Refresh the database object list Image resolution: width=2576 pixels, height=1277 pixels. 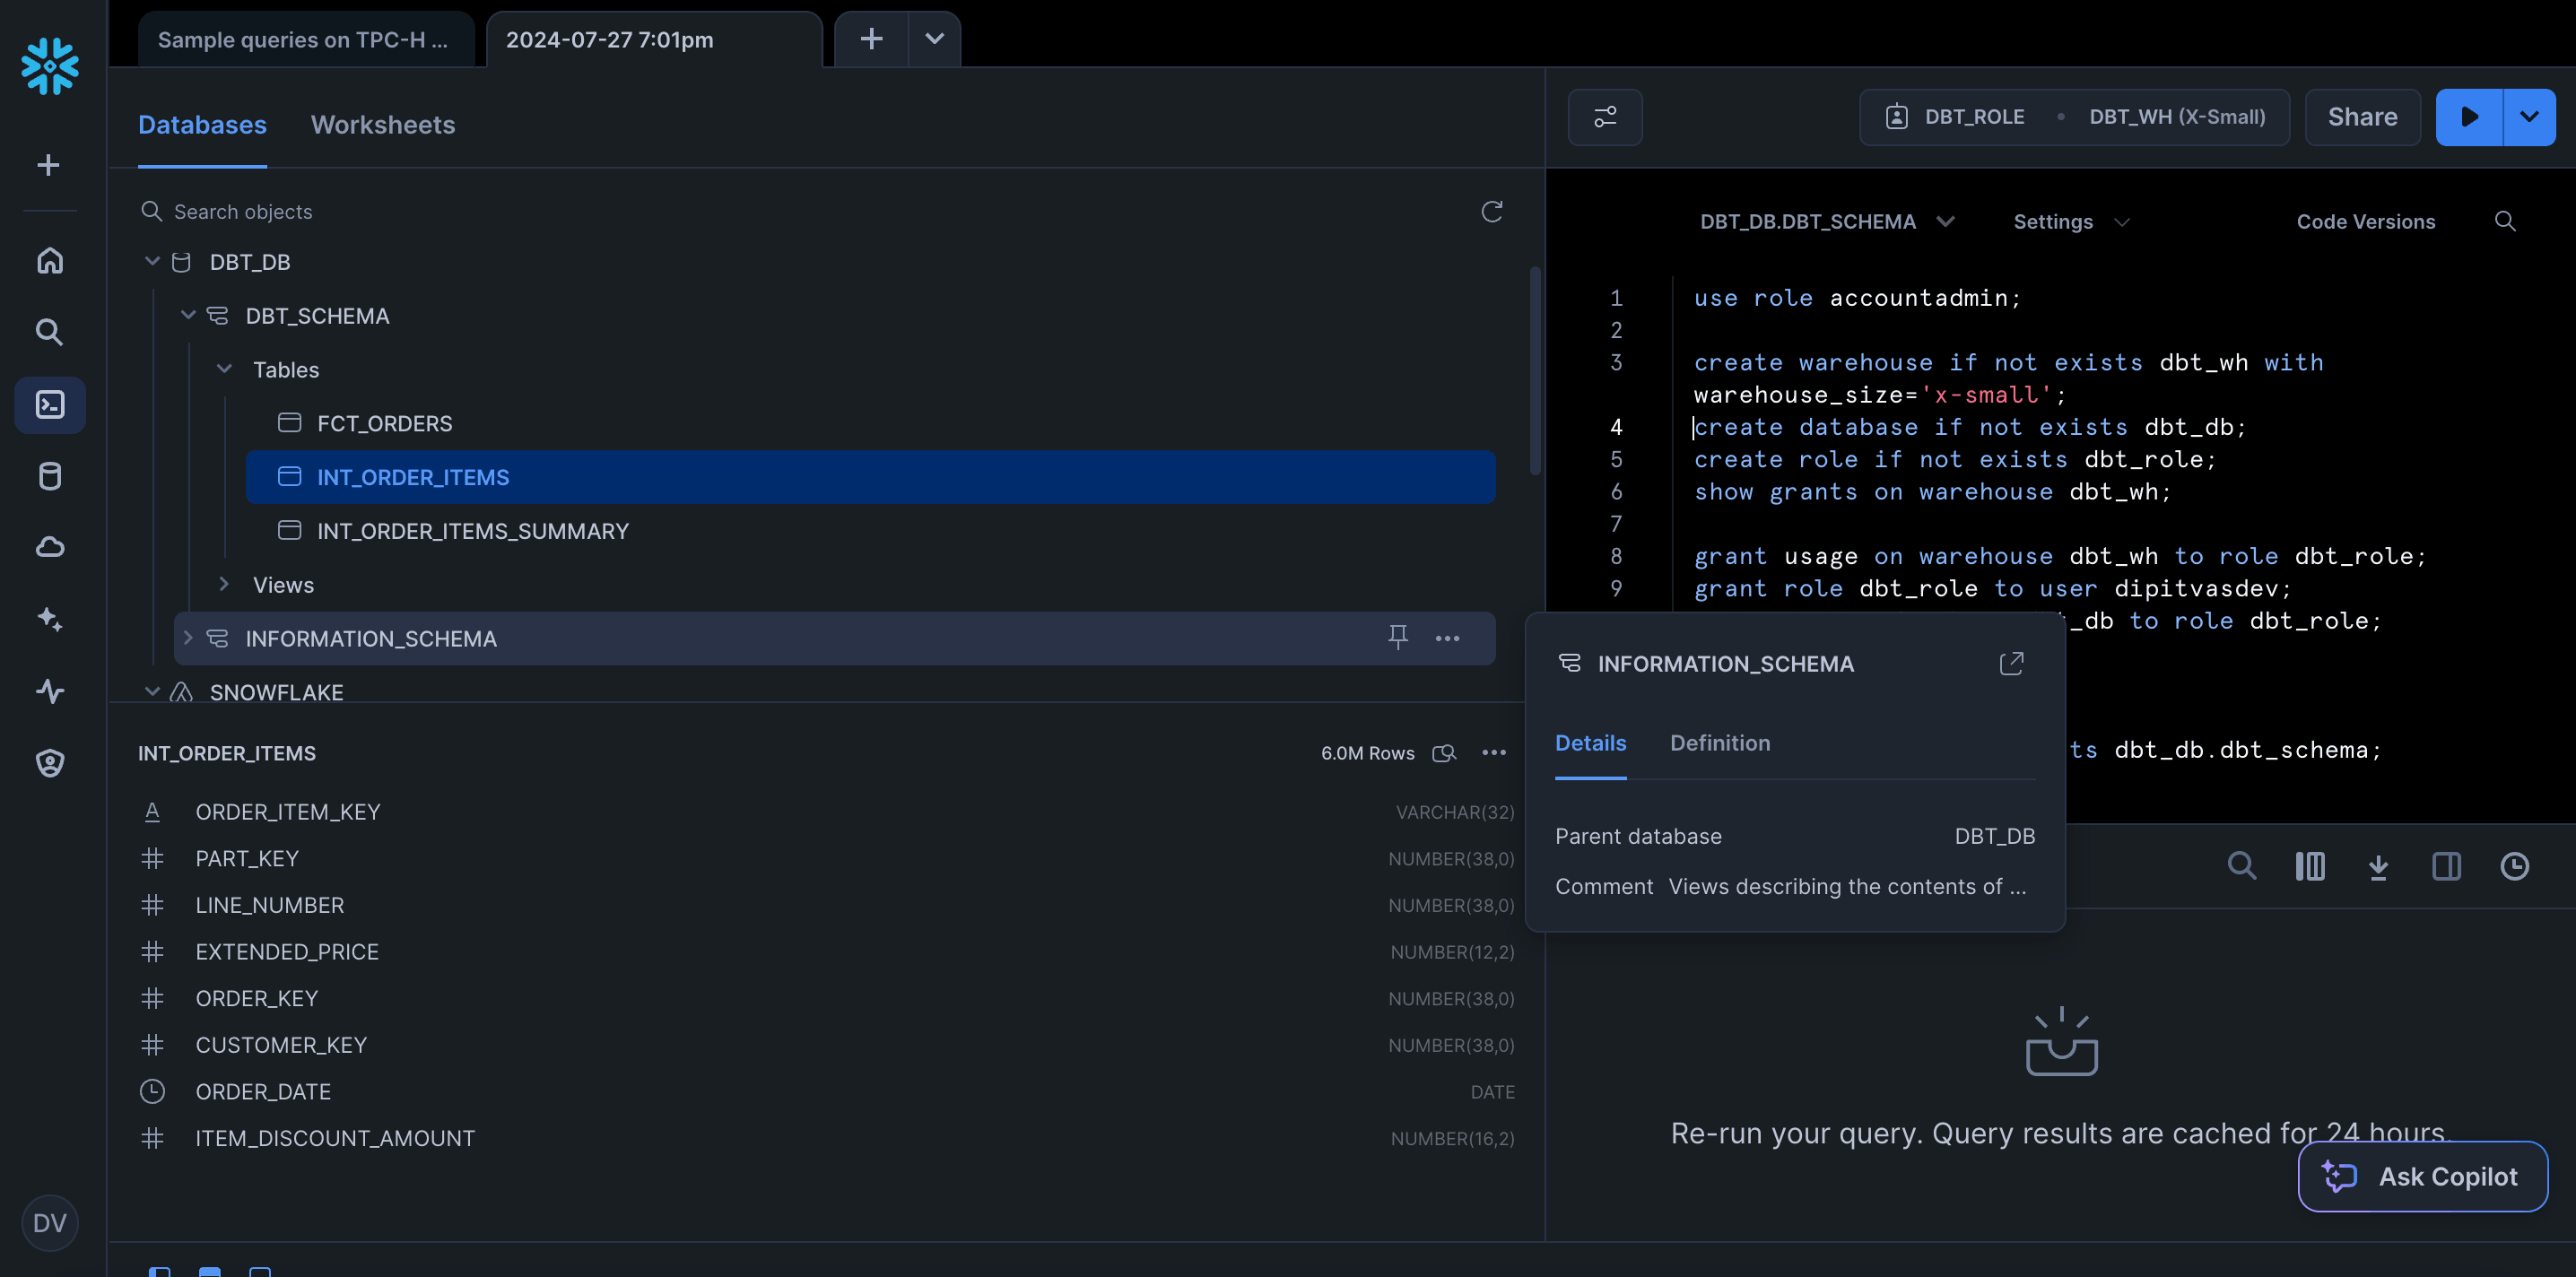1492,211
